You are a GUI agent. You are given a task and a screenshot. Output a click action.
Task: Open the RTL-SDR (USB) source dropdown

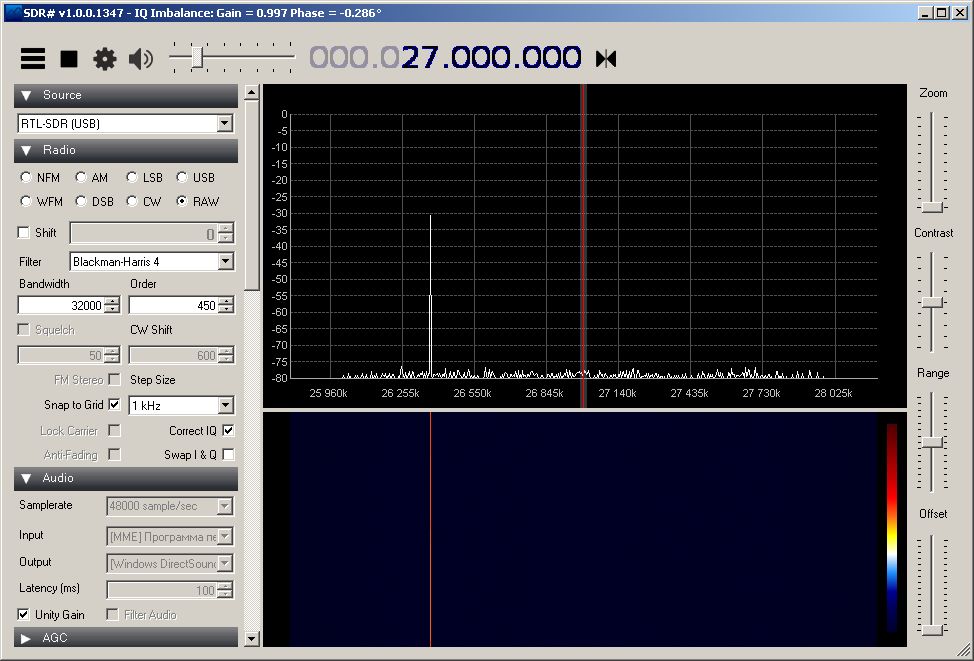[x=225, y=124]
